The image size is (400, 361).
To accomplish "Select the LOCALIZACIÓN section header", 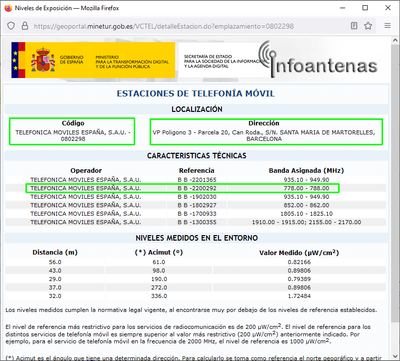I will click(x=197, y=109).
